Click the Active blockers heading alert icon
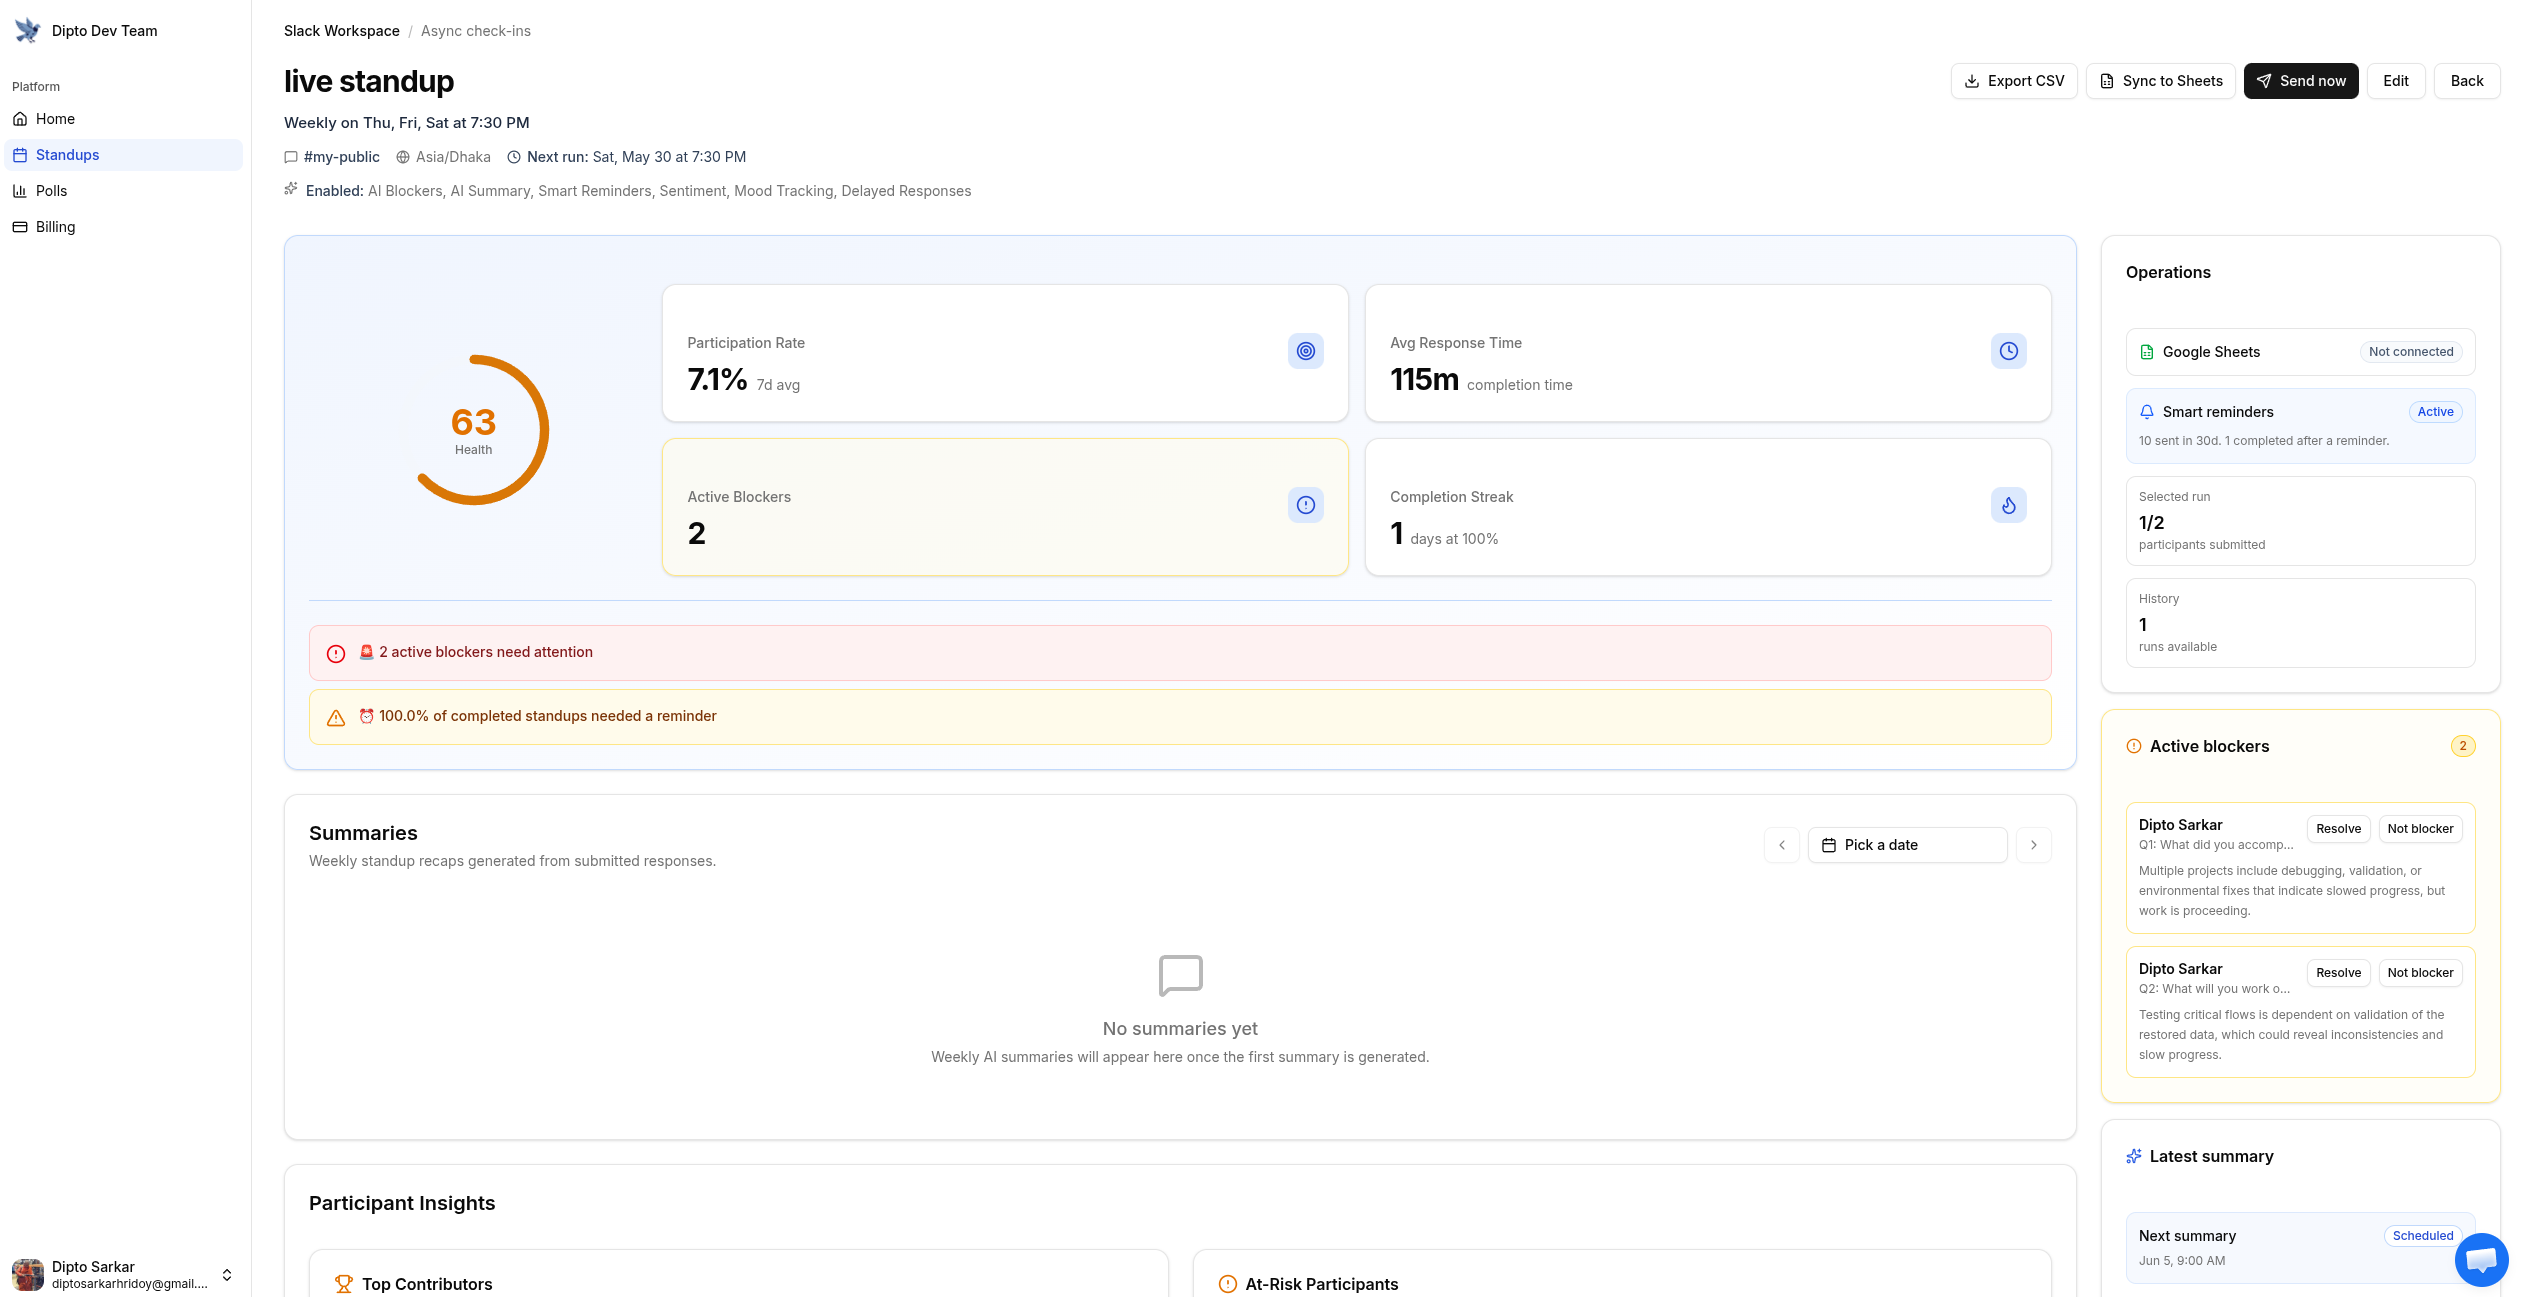The height and width of the screenshot is (1297, 2530). tap(2134, 746)
